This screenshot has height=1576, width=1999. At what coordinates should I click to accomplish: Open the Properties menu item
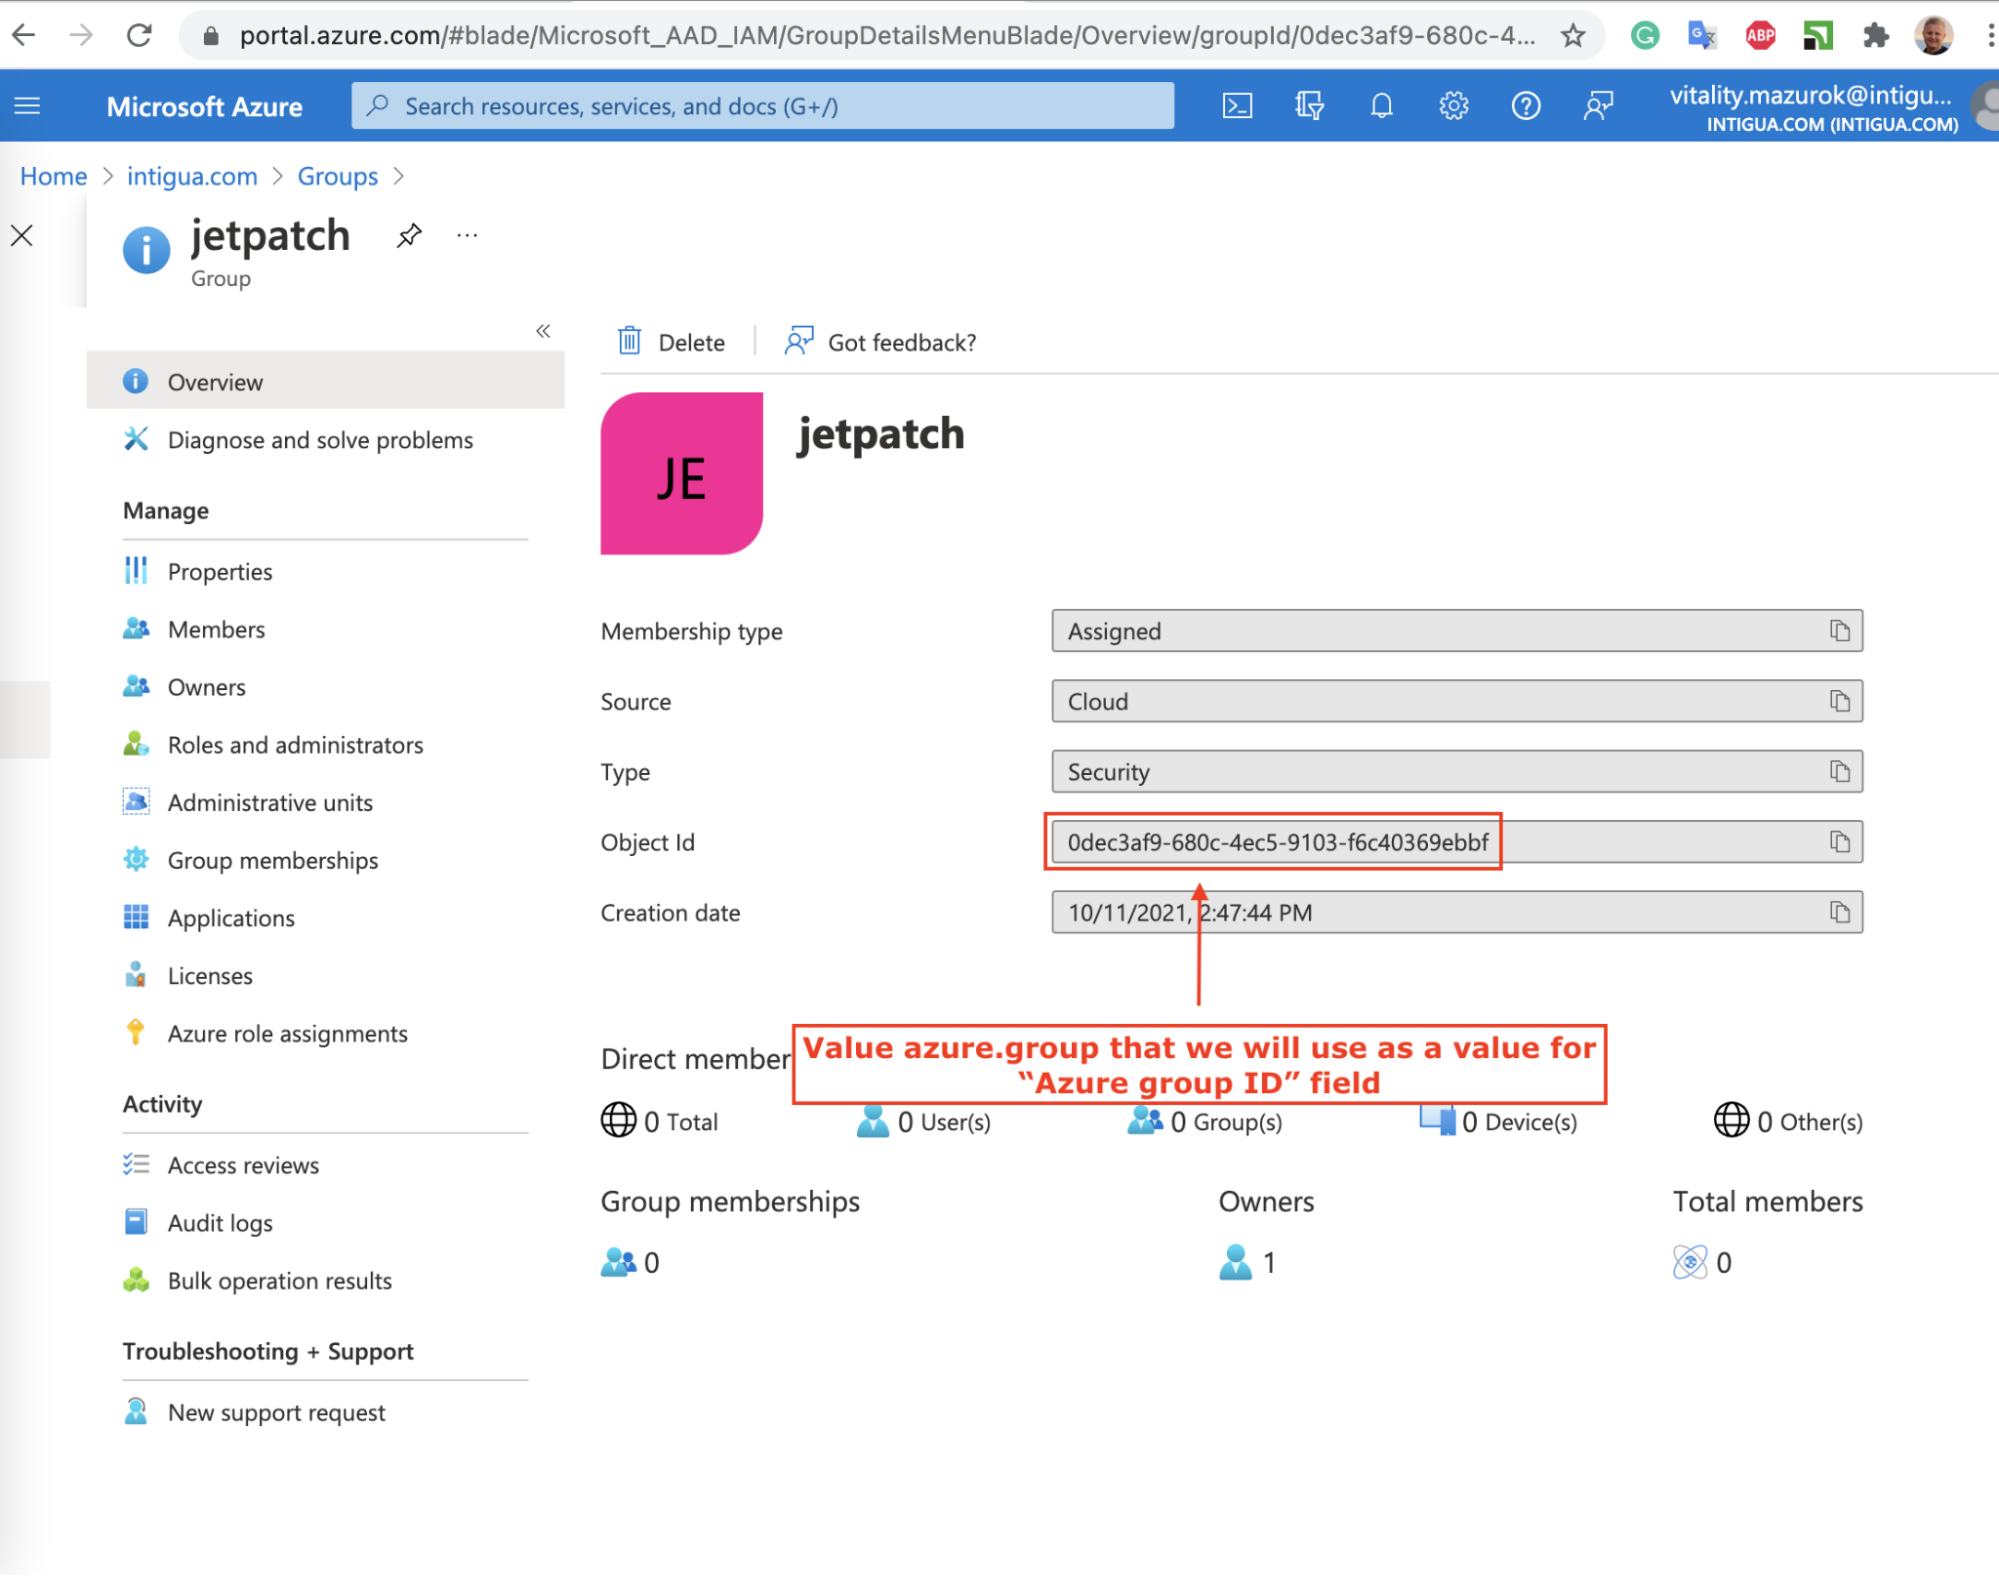pyautogui.click(x=220, y=572)
